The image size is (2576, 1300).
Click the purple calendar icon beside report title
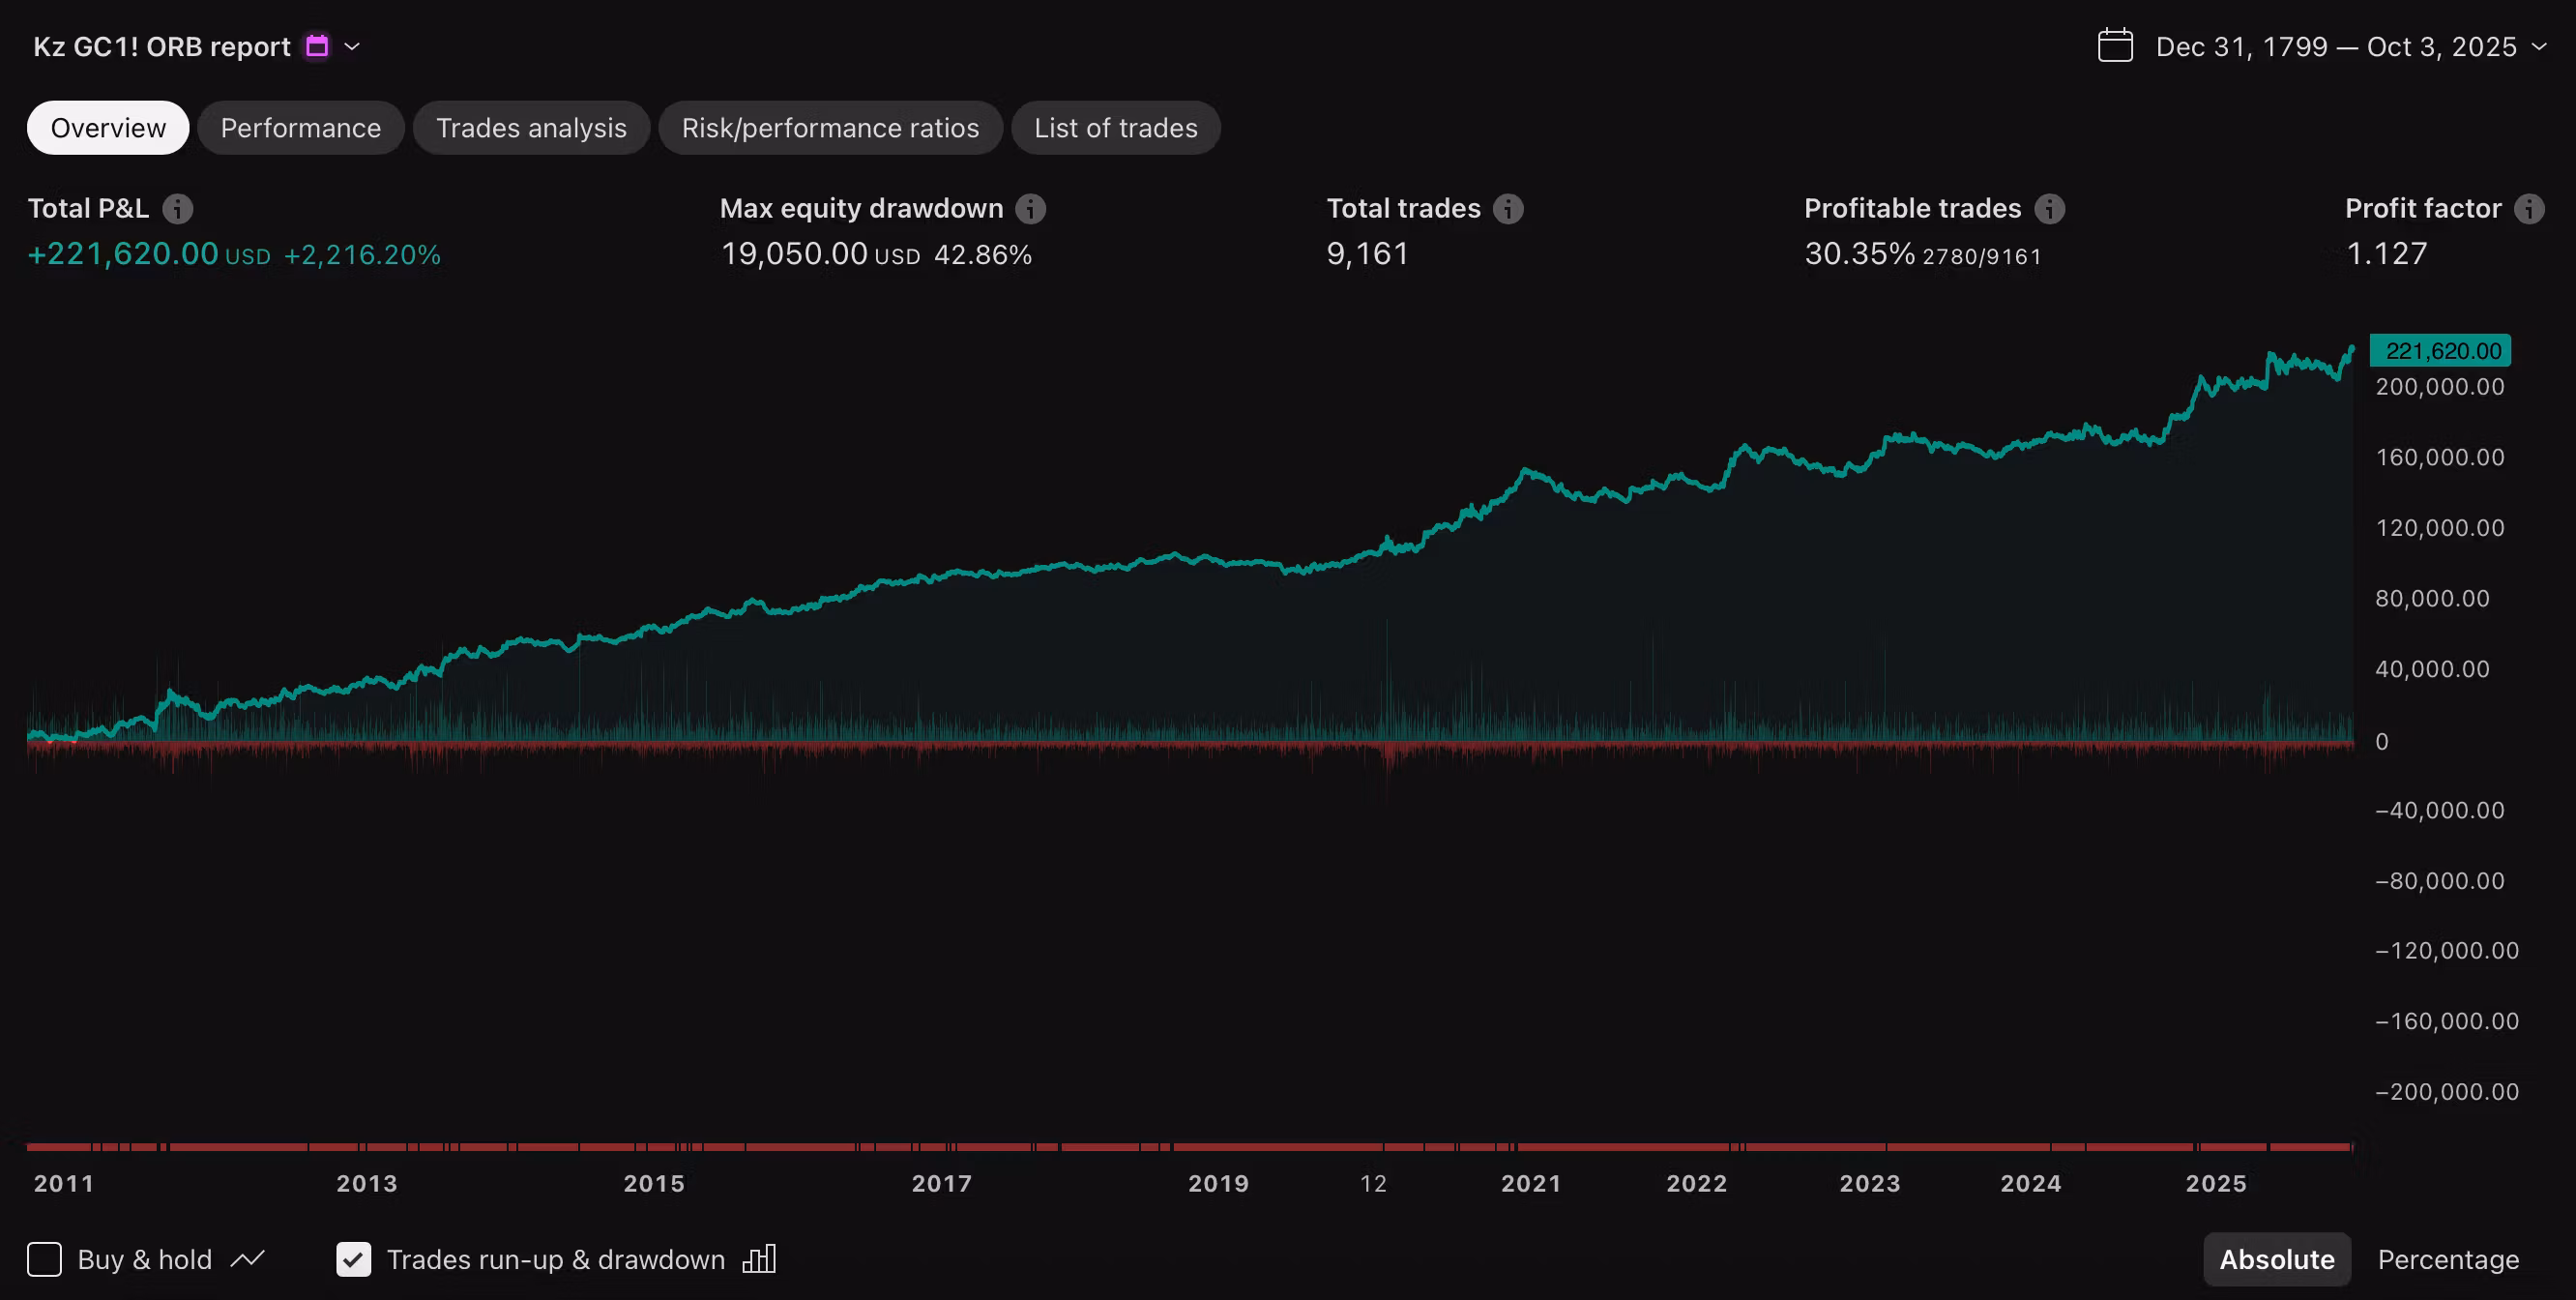pos(317,46)
